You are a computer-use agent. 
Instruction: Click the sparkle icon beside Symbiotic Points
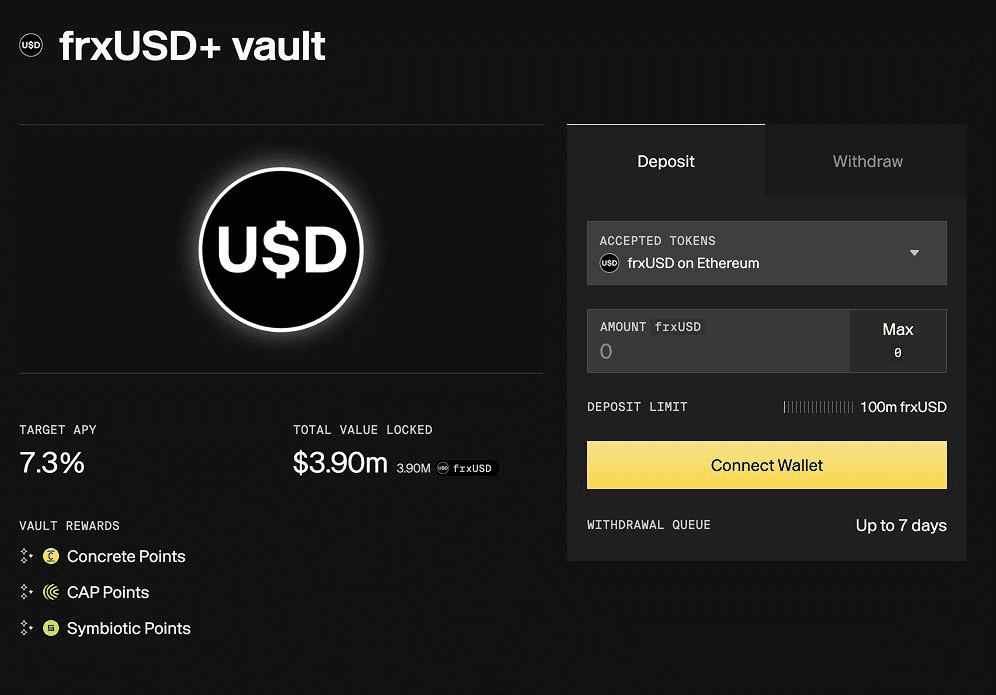pos(27,628)
